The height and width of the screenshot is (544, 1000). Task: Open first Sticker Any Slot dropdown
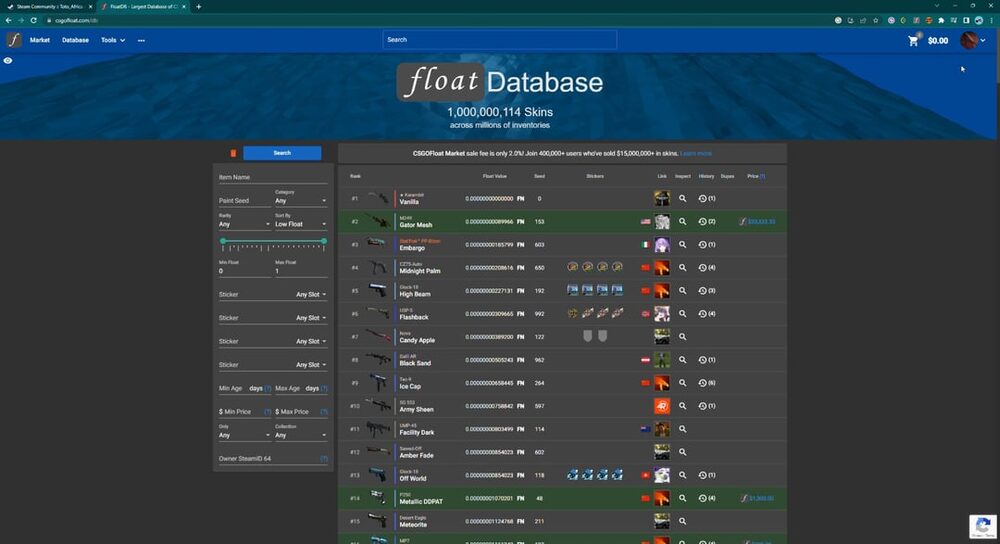pos(311,295)
